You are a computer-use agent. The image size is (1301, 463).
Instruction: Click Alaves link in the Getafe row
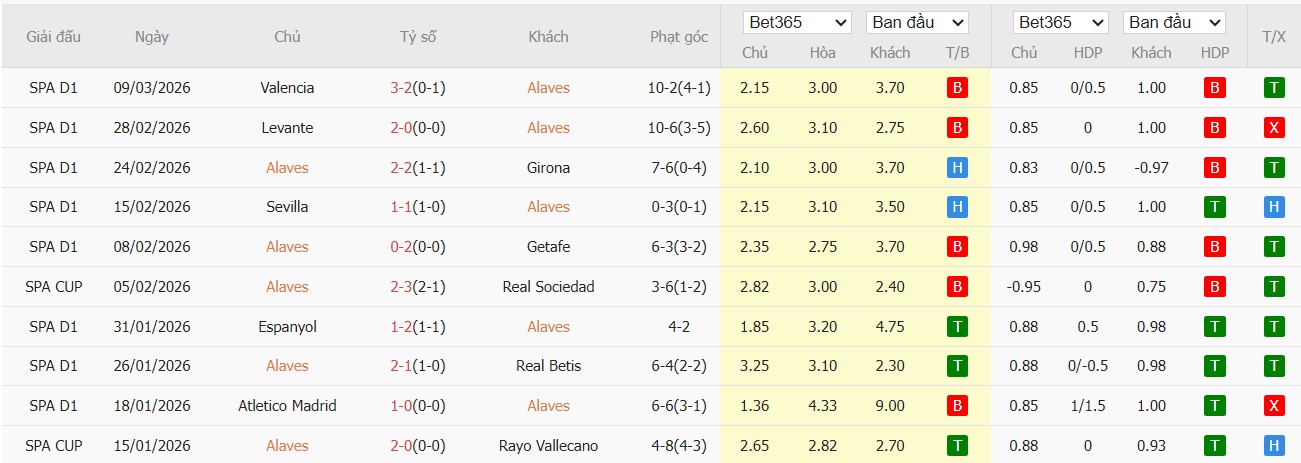(287, 247)
